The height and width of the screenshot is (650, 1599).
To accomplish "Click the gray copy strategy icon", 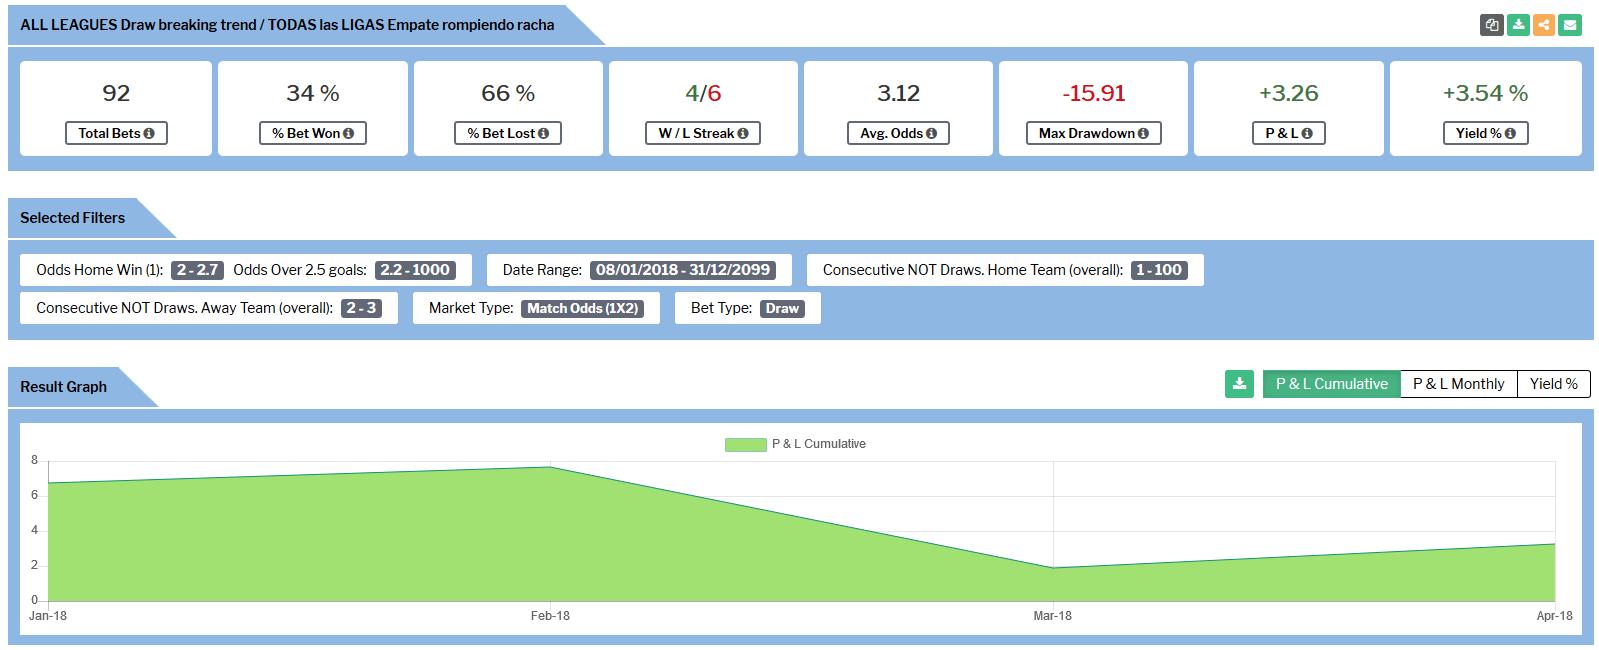I will 1491,25.
